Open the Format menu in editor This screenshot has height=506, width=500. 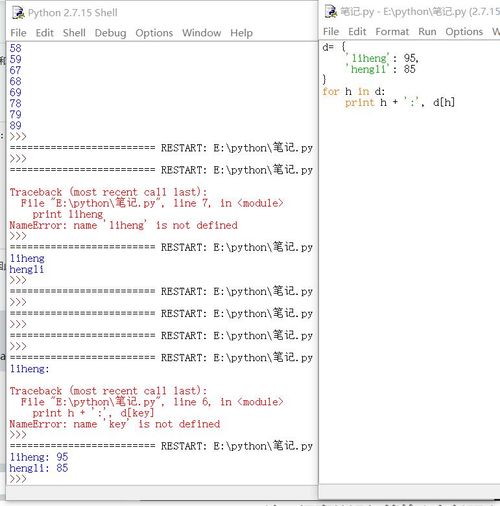(392, 32)
